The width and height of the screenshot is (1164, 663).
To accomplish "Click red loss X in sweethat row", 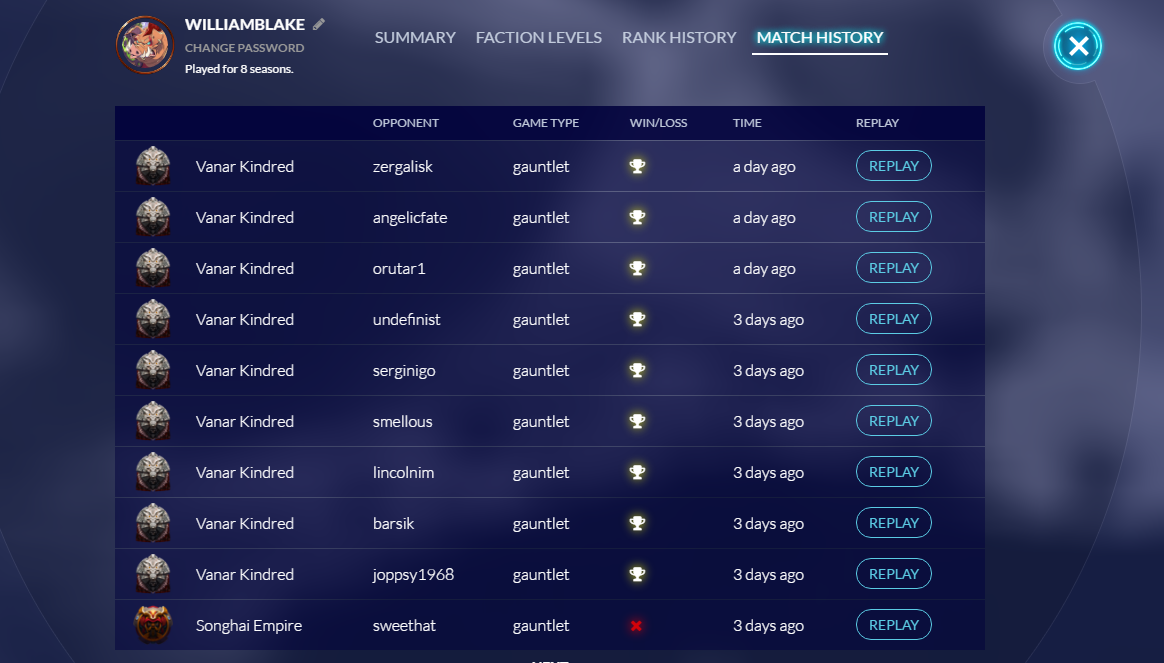I will coord(636,626).
